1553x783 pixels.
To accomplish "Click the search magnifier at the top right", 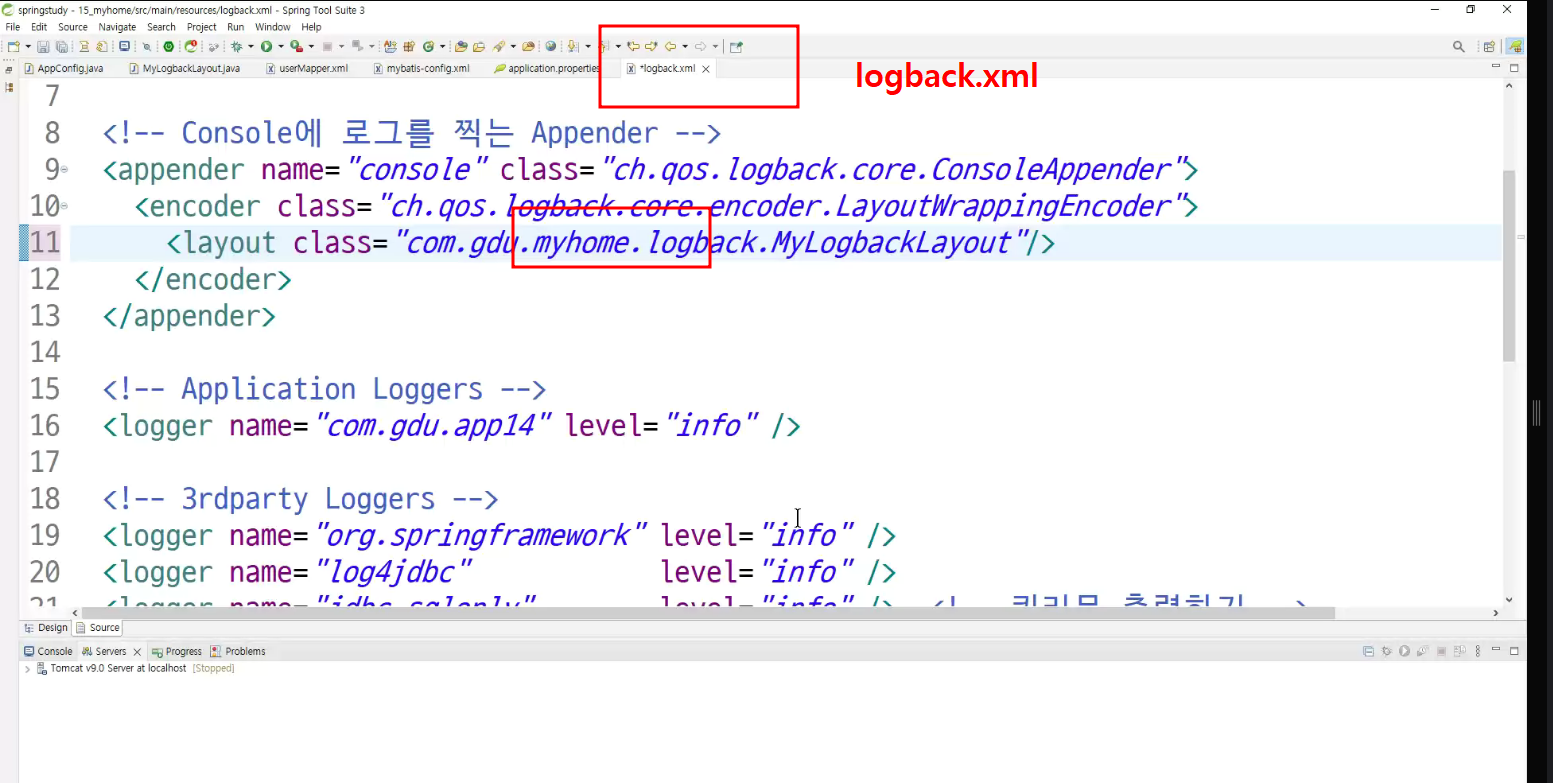I will [x=1459, y=46].
